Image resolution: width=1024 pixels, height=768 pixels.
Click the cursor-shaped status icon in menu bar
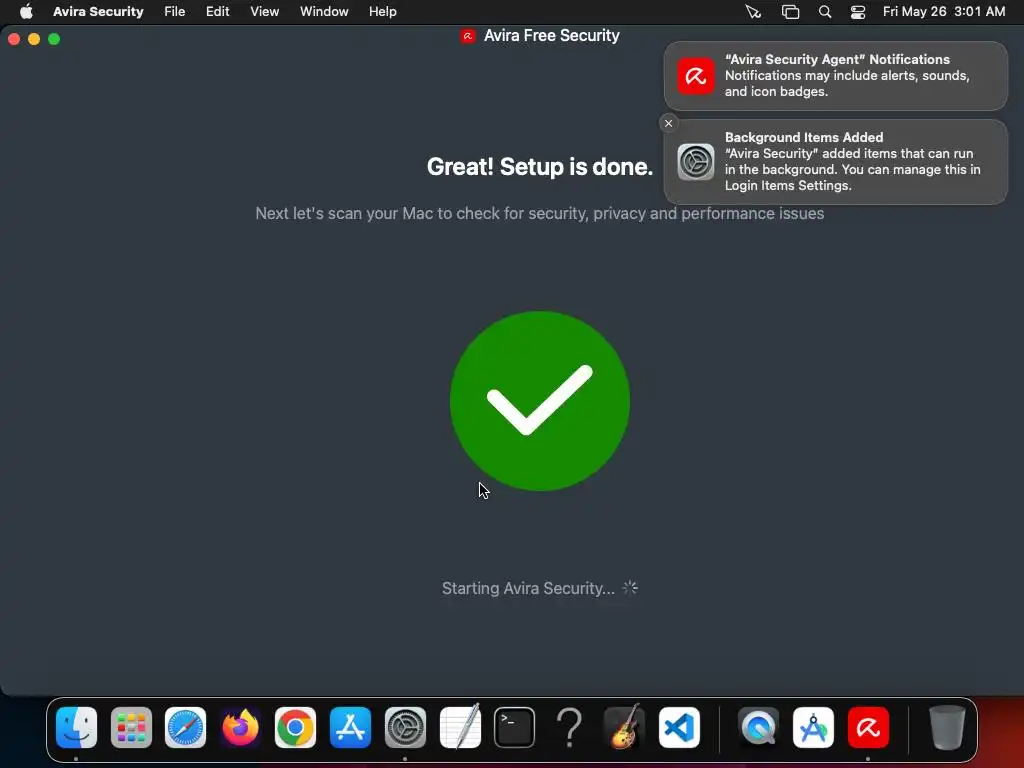[x=753, y=12]
